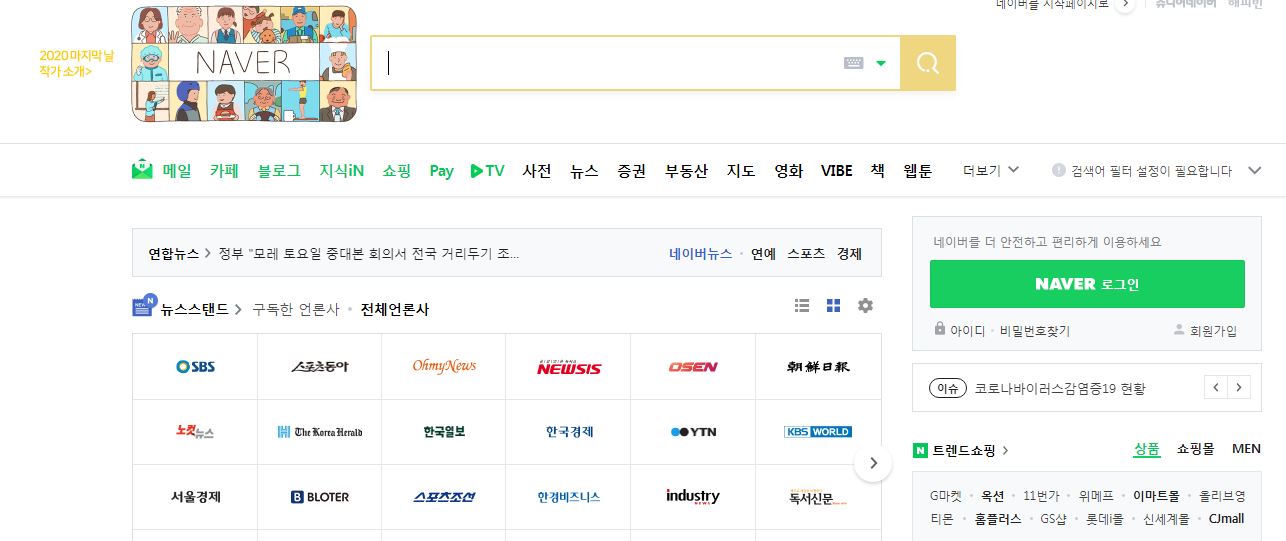Open the 웹툰 menu item
This screenshot has width=1286, height=541.
click(x=918, y=171)
